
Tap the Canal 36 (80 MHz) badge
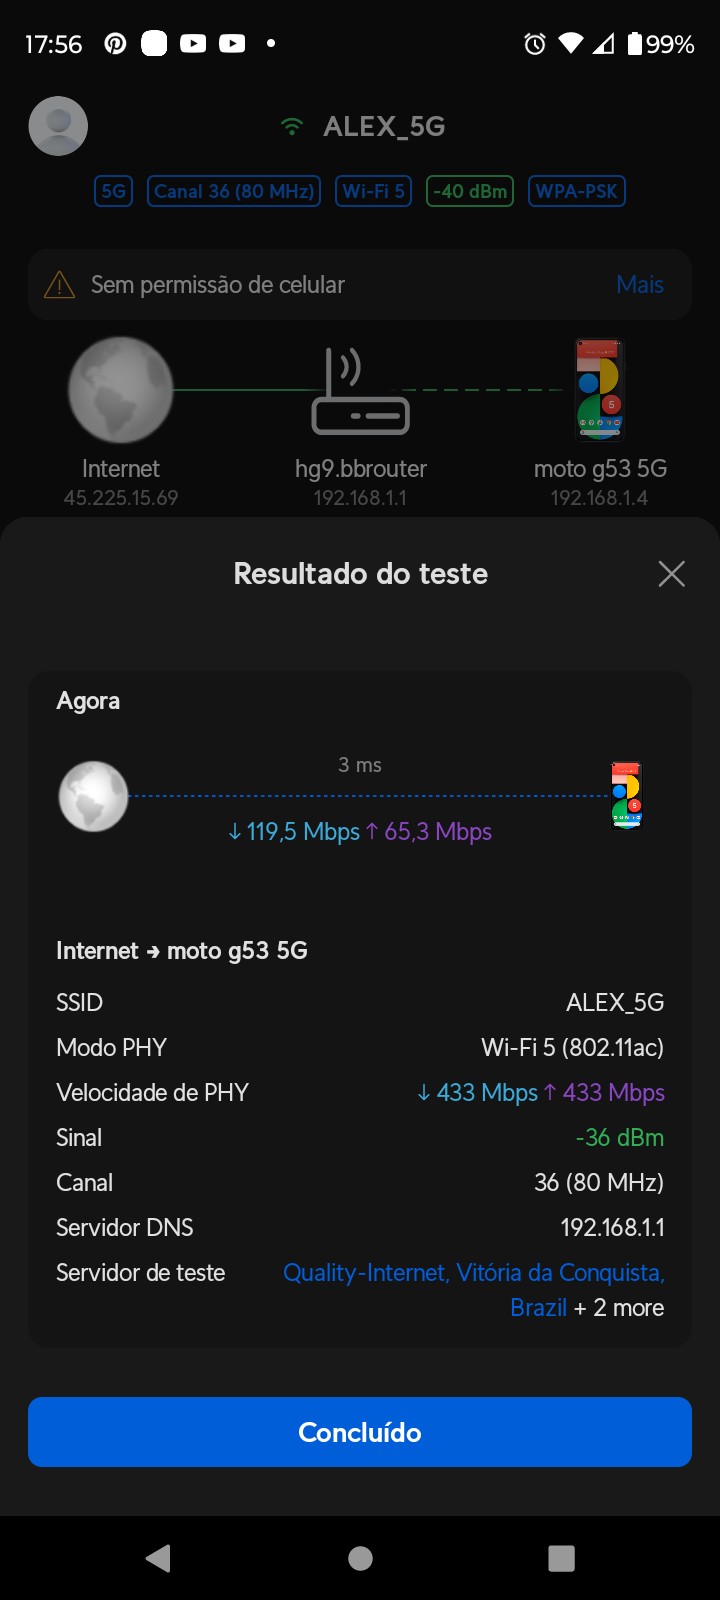click(x=234, y=191)
